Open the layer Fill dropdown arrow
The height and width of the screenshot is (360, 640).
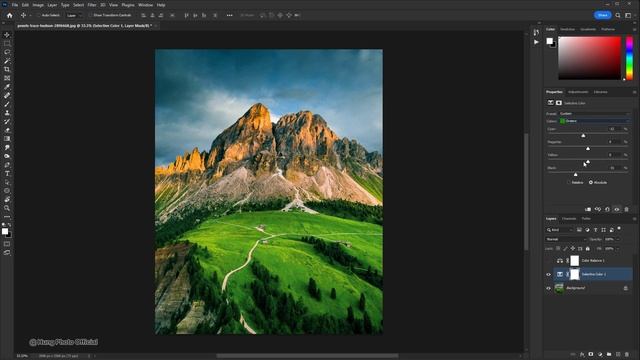[x=618, y=249]
